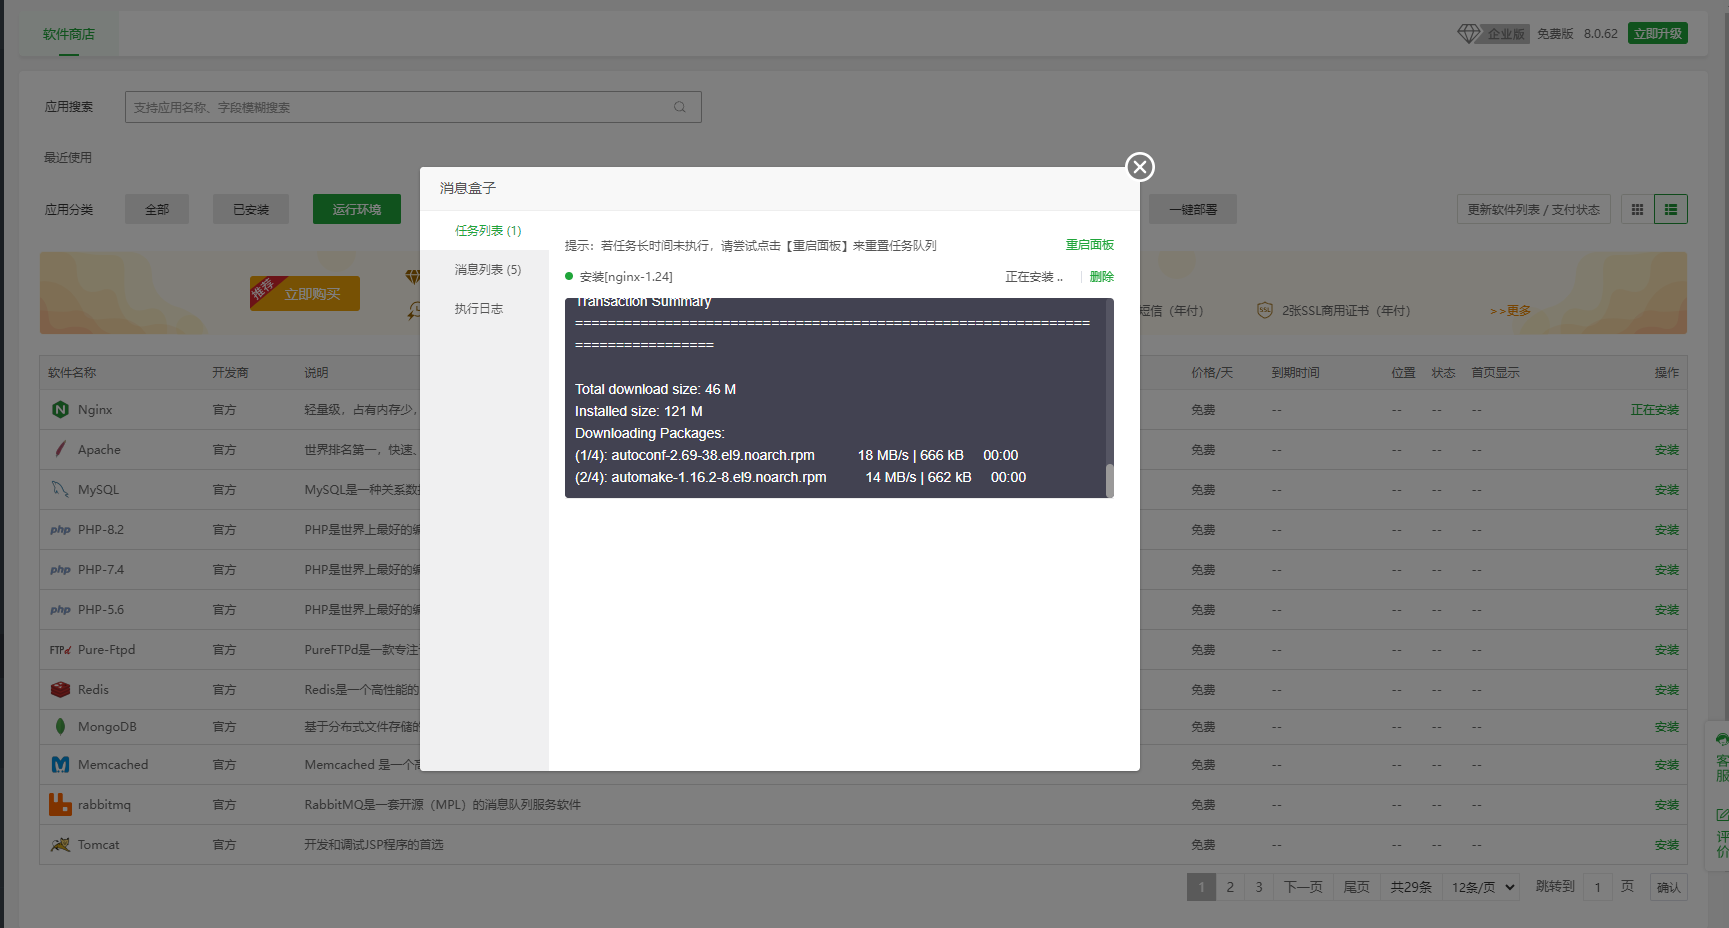Click the PHP-7.4 icon

60,570
